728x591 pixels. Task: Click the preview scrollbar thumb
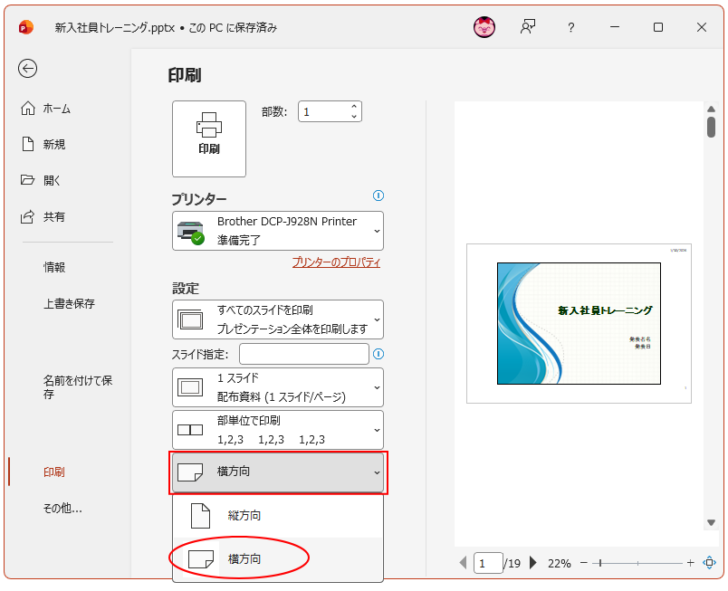(x=711, y=127)
